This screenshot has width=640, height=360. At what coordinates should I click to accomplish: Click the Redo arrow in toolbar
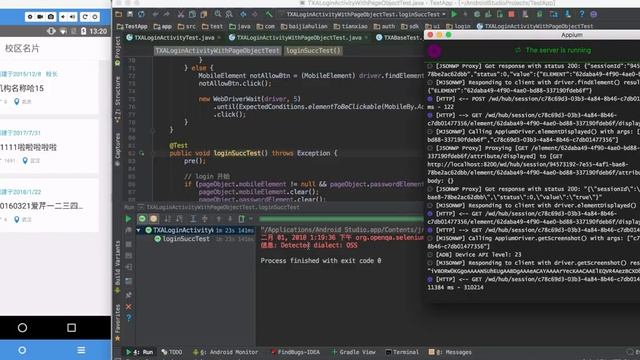point(167,14)
